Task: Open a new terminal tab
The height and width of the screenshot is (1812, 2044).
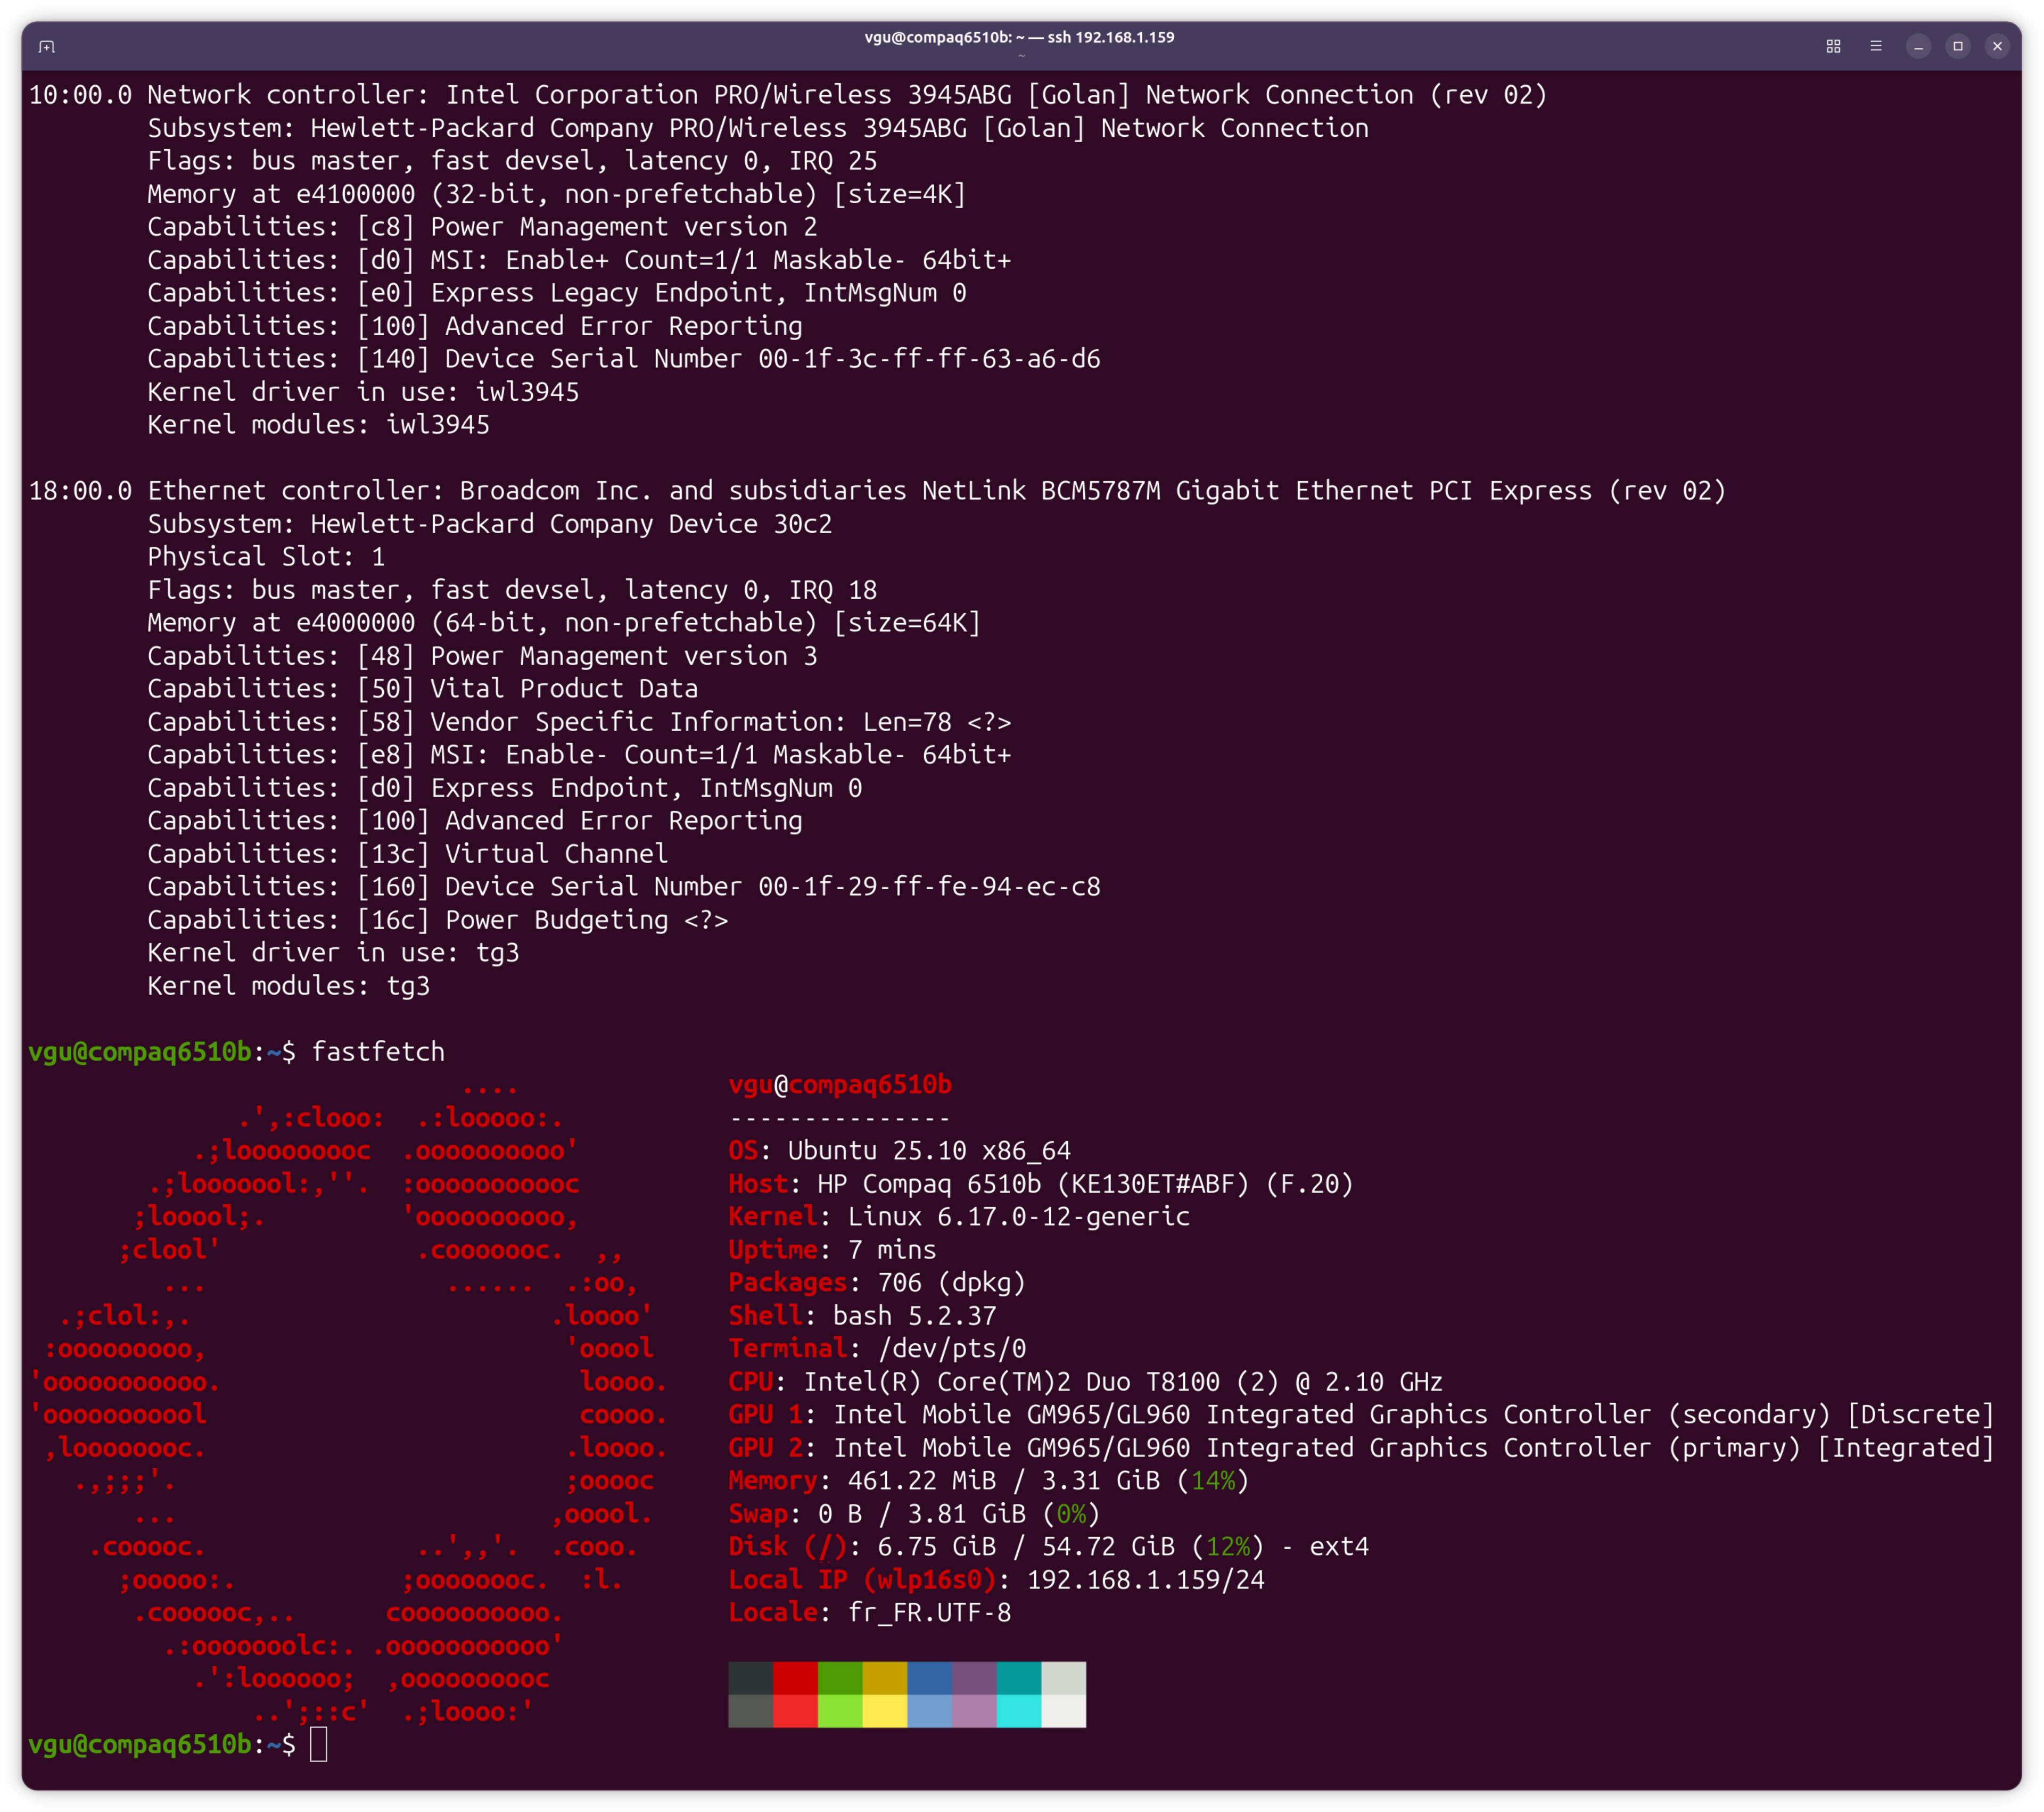Action: (x=47, y=46)
